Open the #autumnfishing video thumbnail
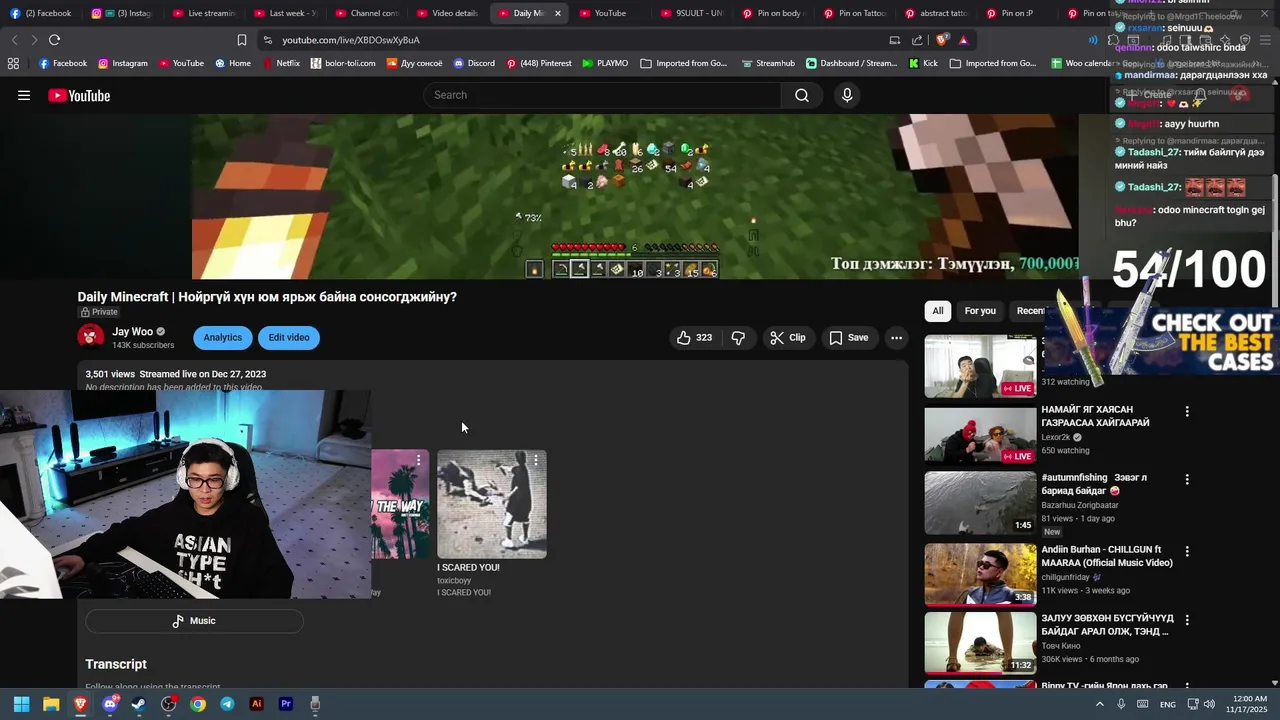Viewport: 1280px width, 720px height. point(980,503)
